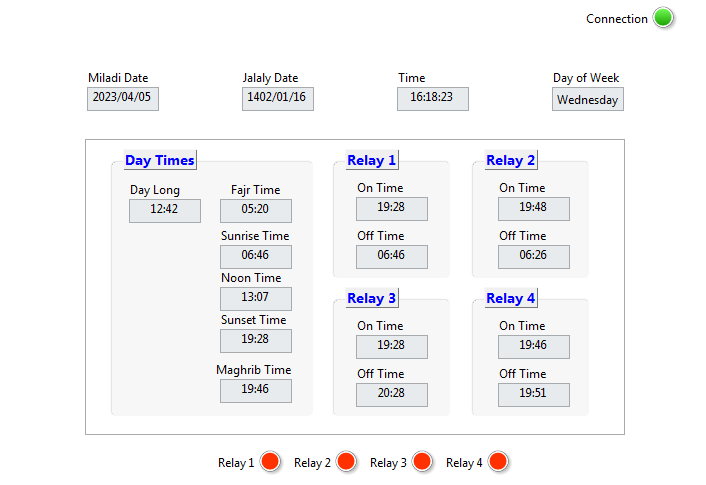This screenshot has width=706, height=485.
Task: Click Relay 3 Off Time field
Action: pyautogui.click(x=392, y=395)
